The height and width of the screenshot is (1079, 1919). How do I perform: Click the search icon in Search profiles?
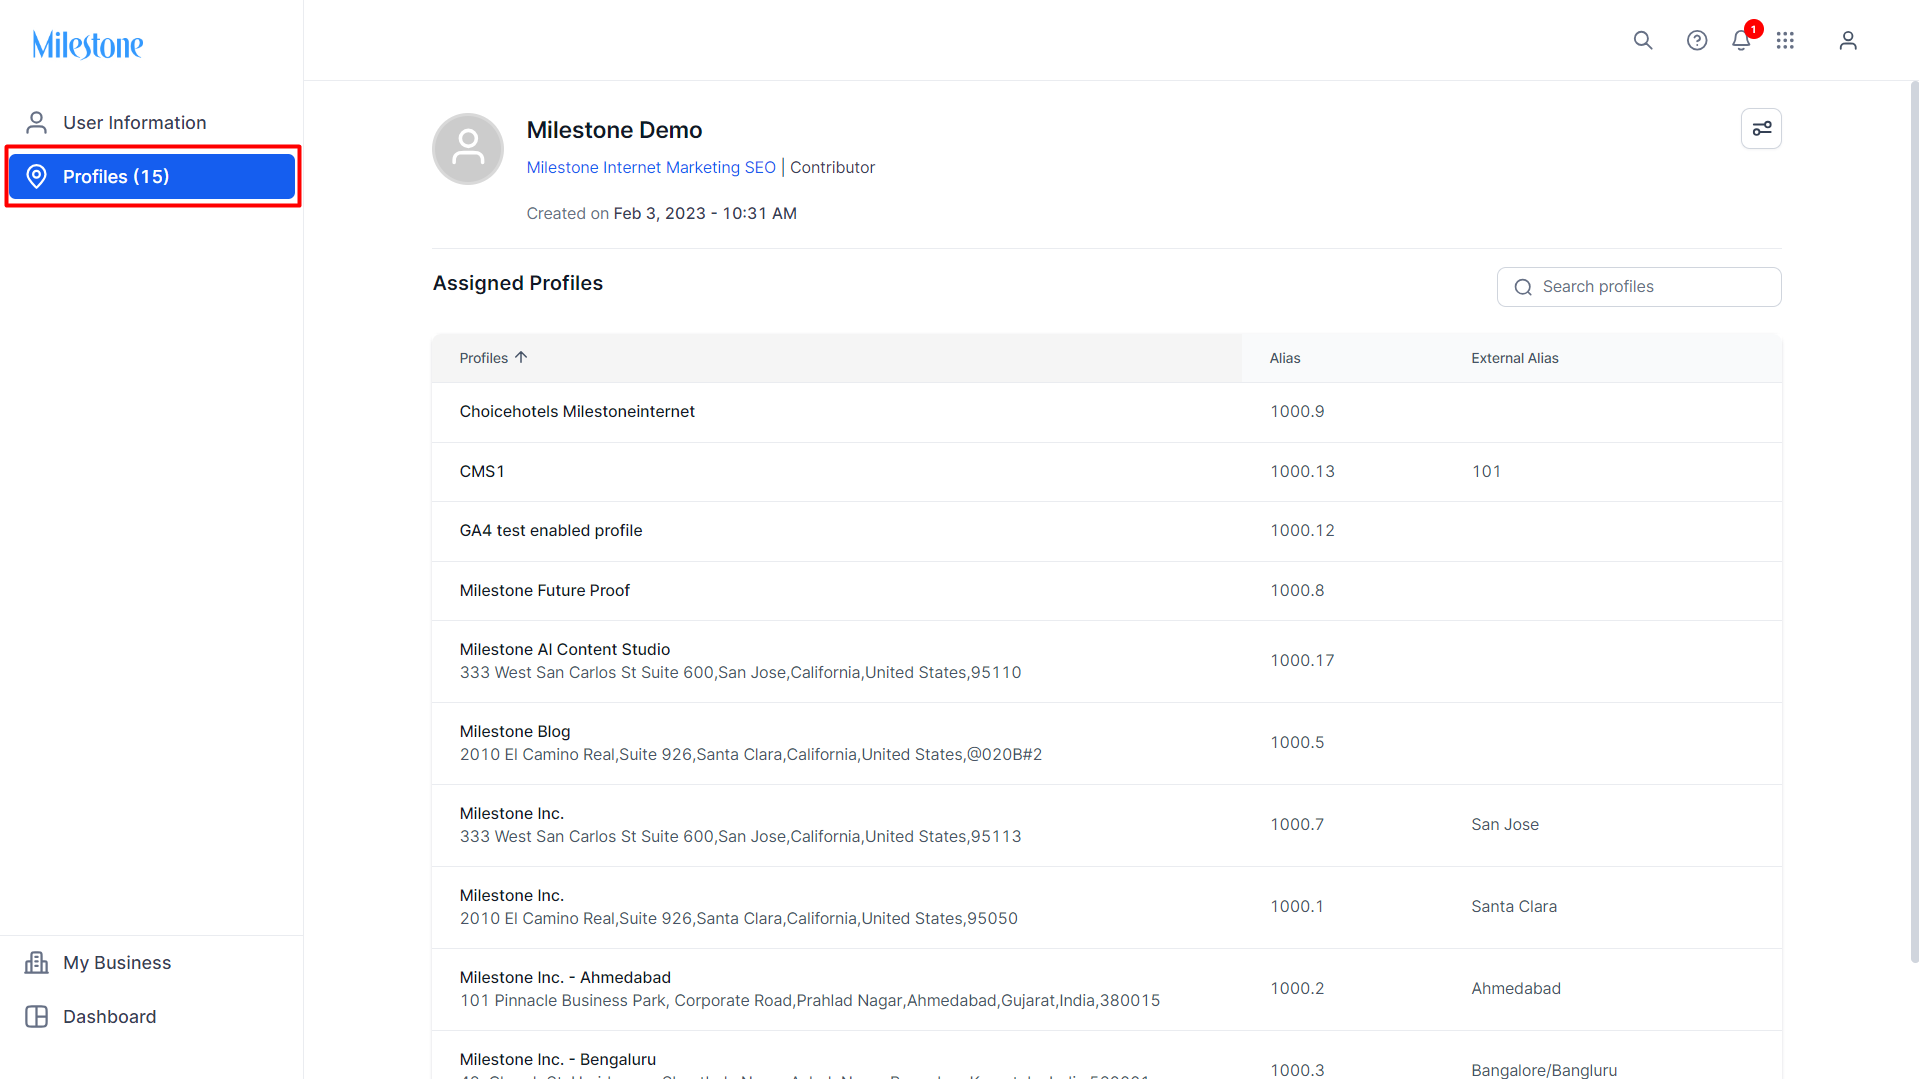coord(1523,287)
